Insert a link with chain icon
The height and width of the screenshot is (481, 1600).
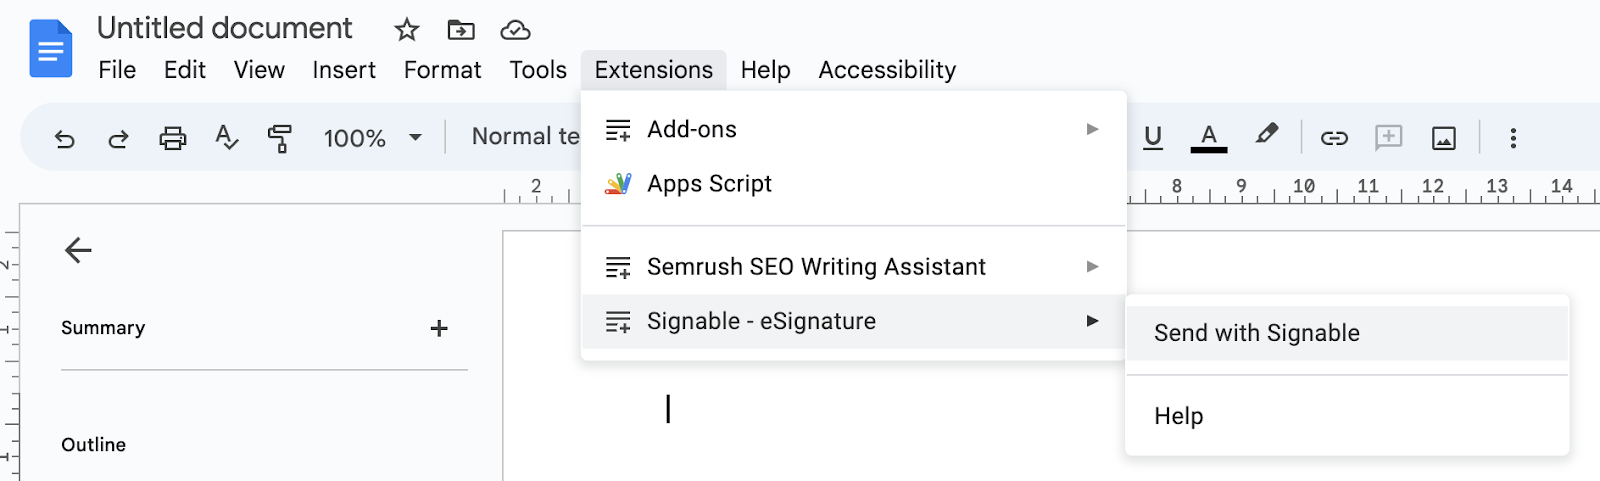click(1334, 138)
